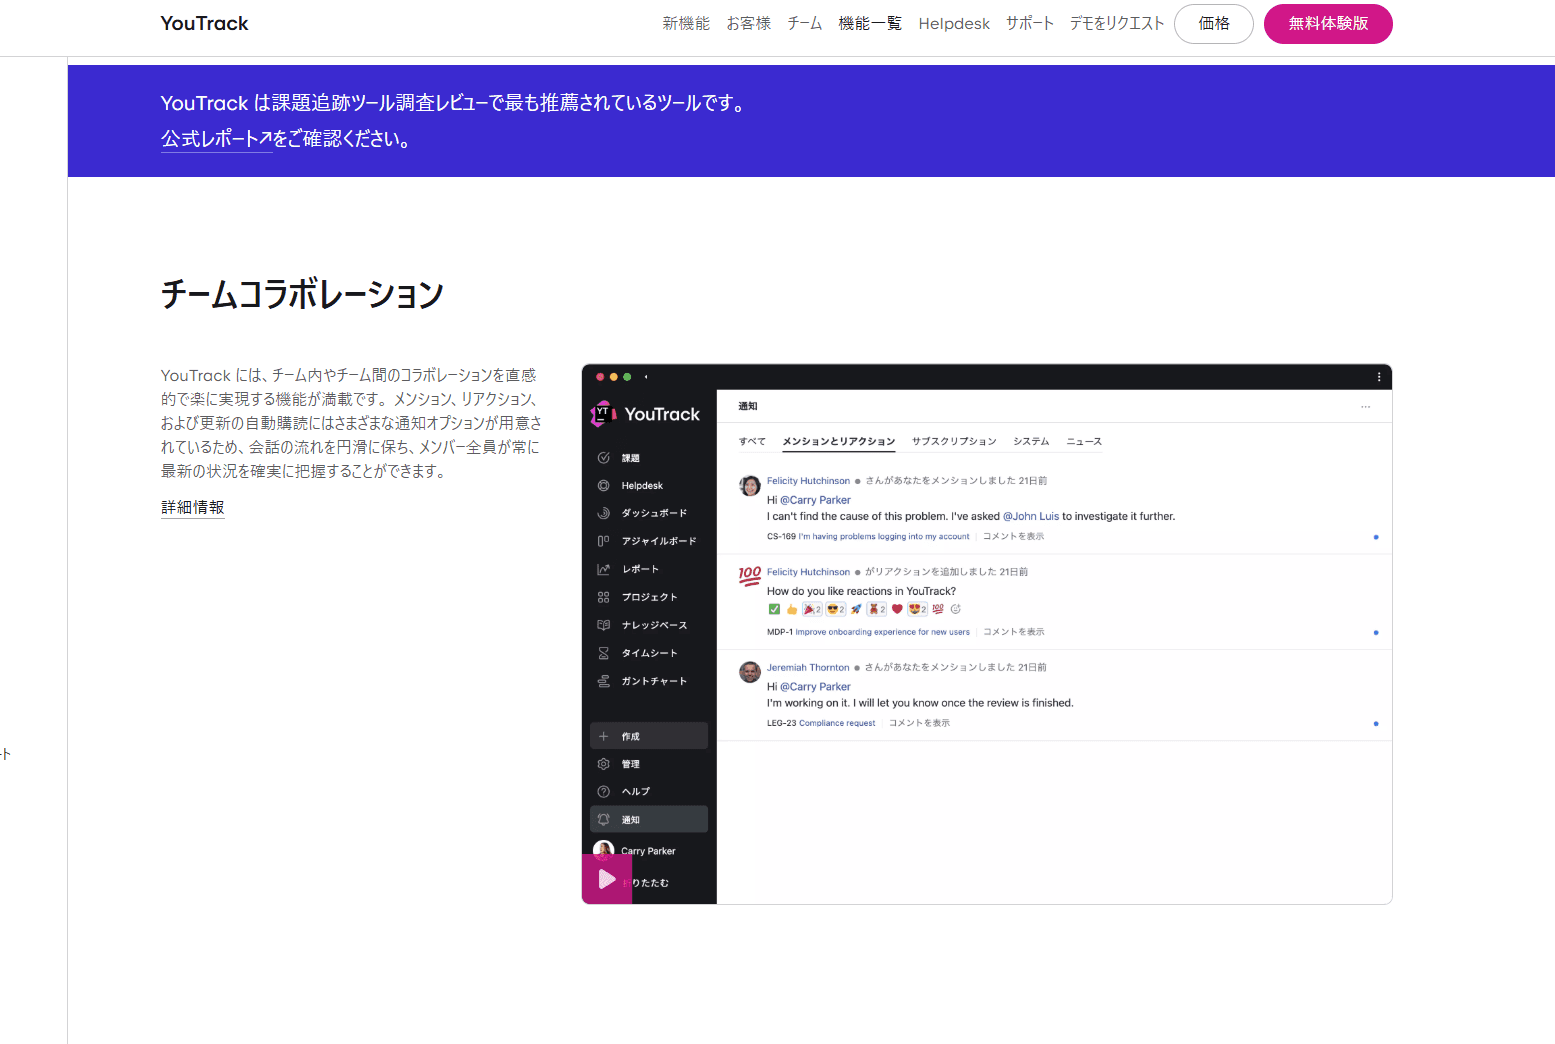Open the プロジェクト projects grid icon
Image resolution: width=1555 pixels, height=1044 pixels.
(603, 597)
